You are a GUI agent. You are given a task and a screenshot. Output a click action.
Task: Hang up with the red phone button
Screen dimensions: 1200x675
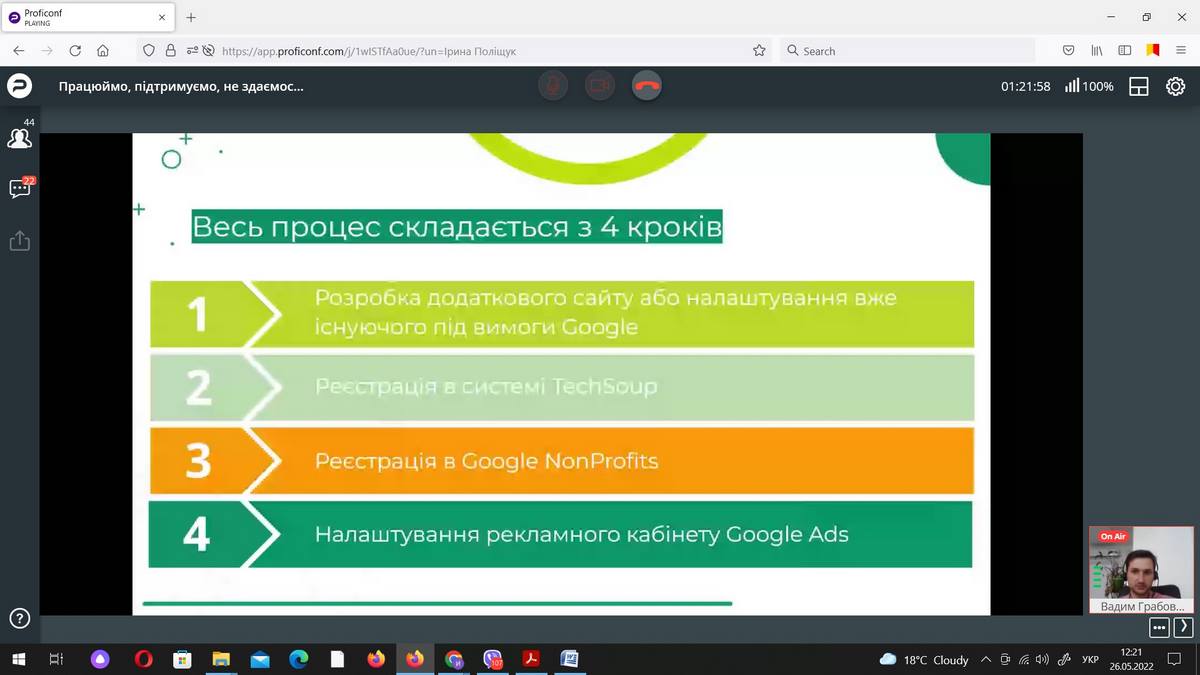(647, 86)
